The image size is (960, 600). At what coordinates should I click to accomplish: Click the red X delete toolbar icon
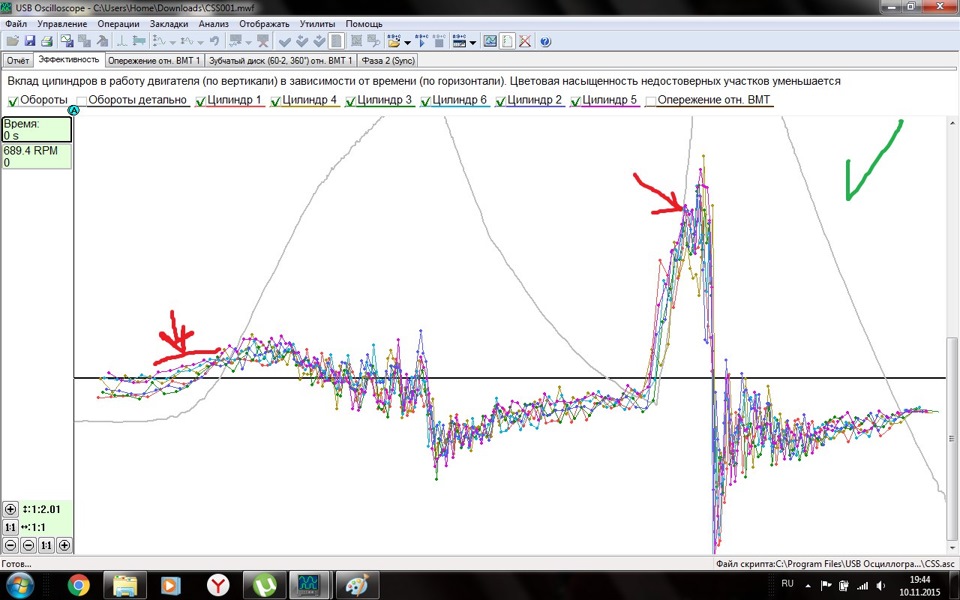[x=524, y=41]
